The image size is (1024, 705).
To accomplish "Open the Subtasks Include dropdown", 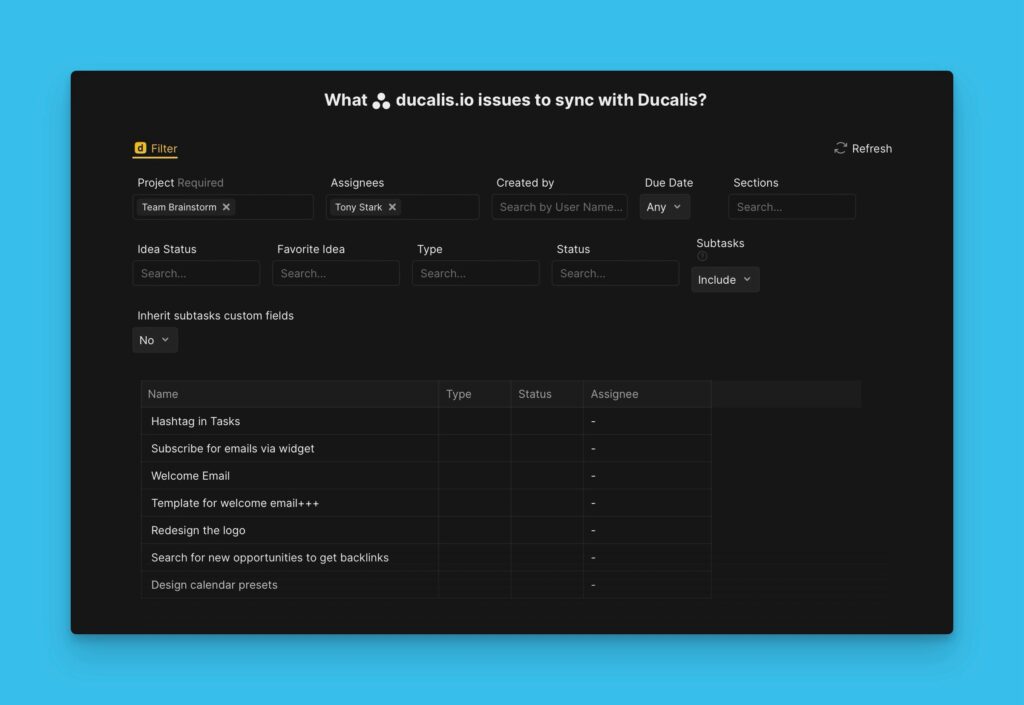I will click(x=724, y=280).
